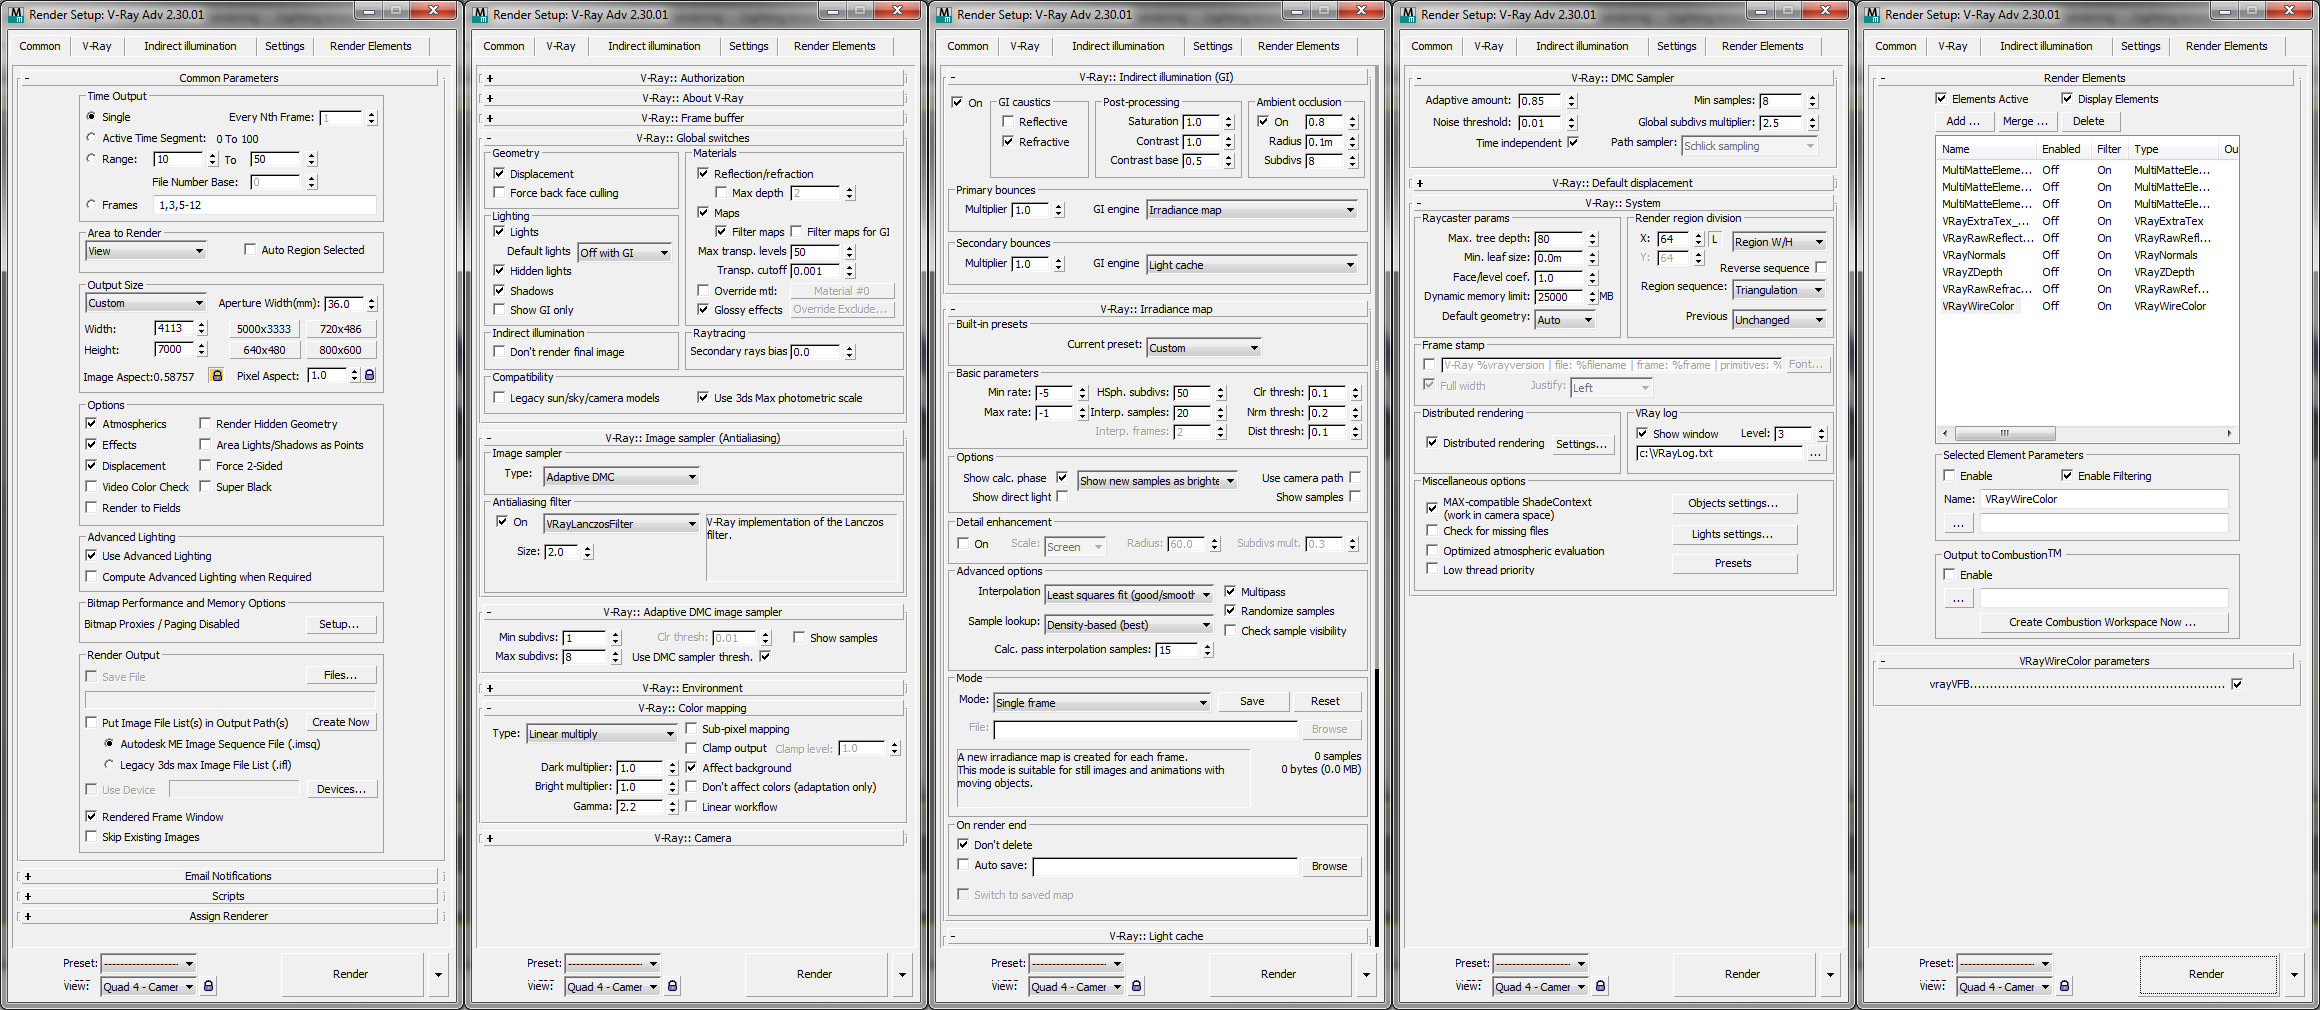
Task: Select the Active Time Segment radio button
Action: click(x=92, y=138)
